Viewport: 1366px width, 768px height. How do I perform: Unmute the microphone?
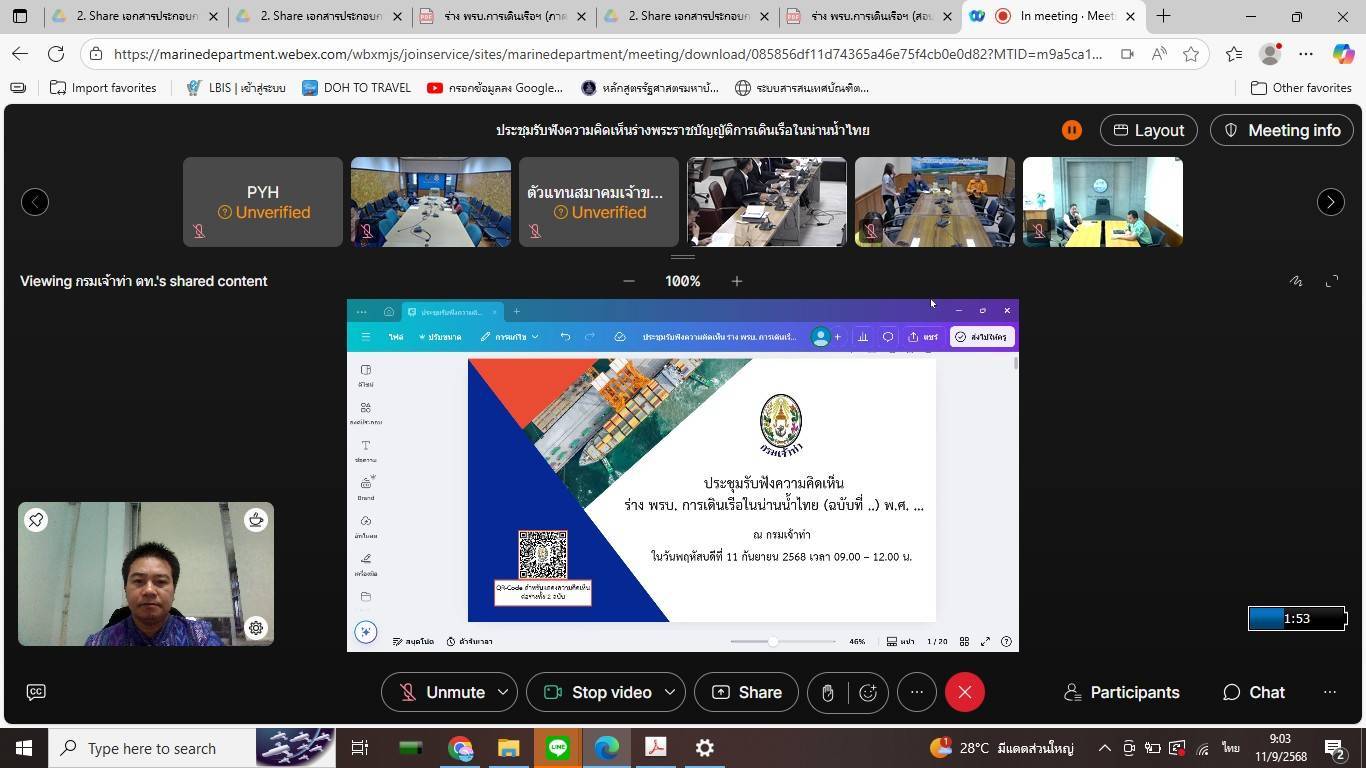[443, 692]
